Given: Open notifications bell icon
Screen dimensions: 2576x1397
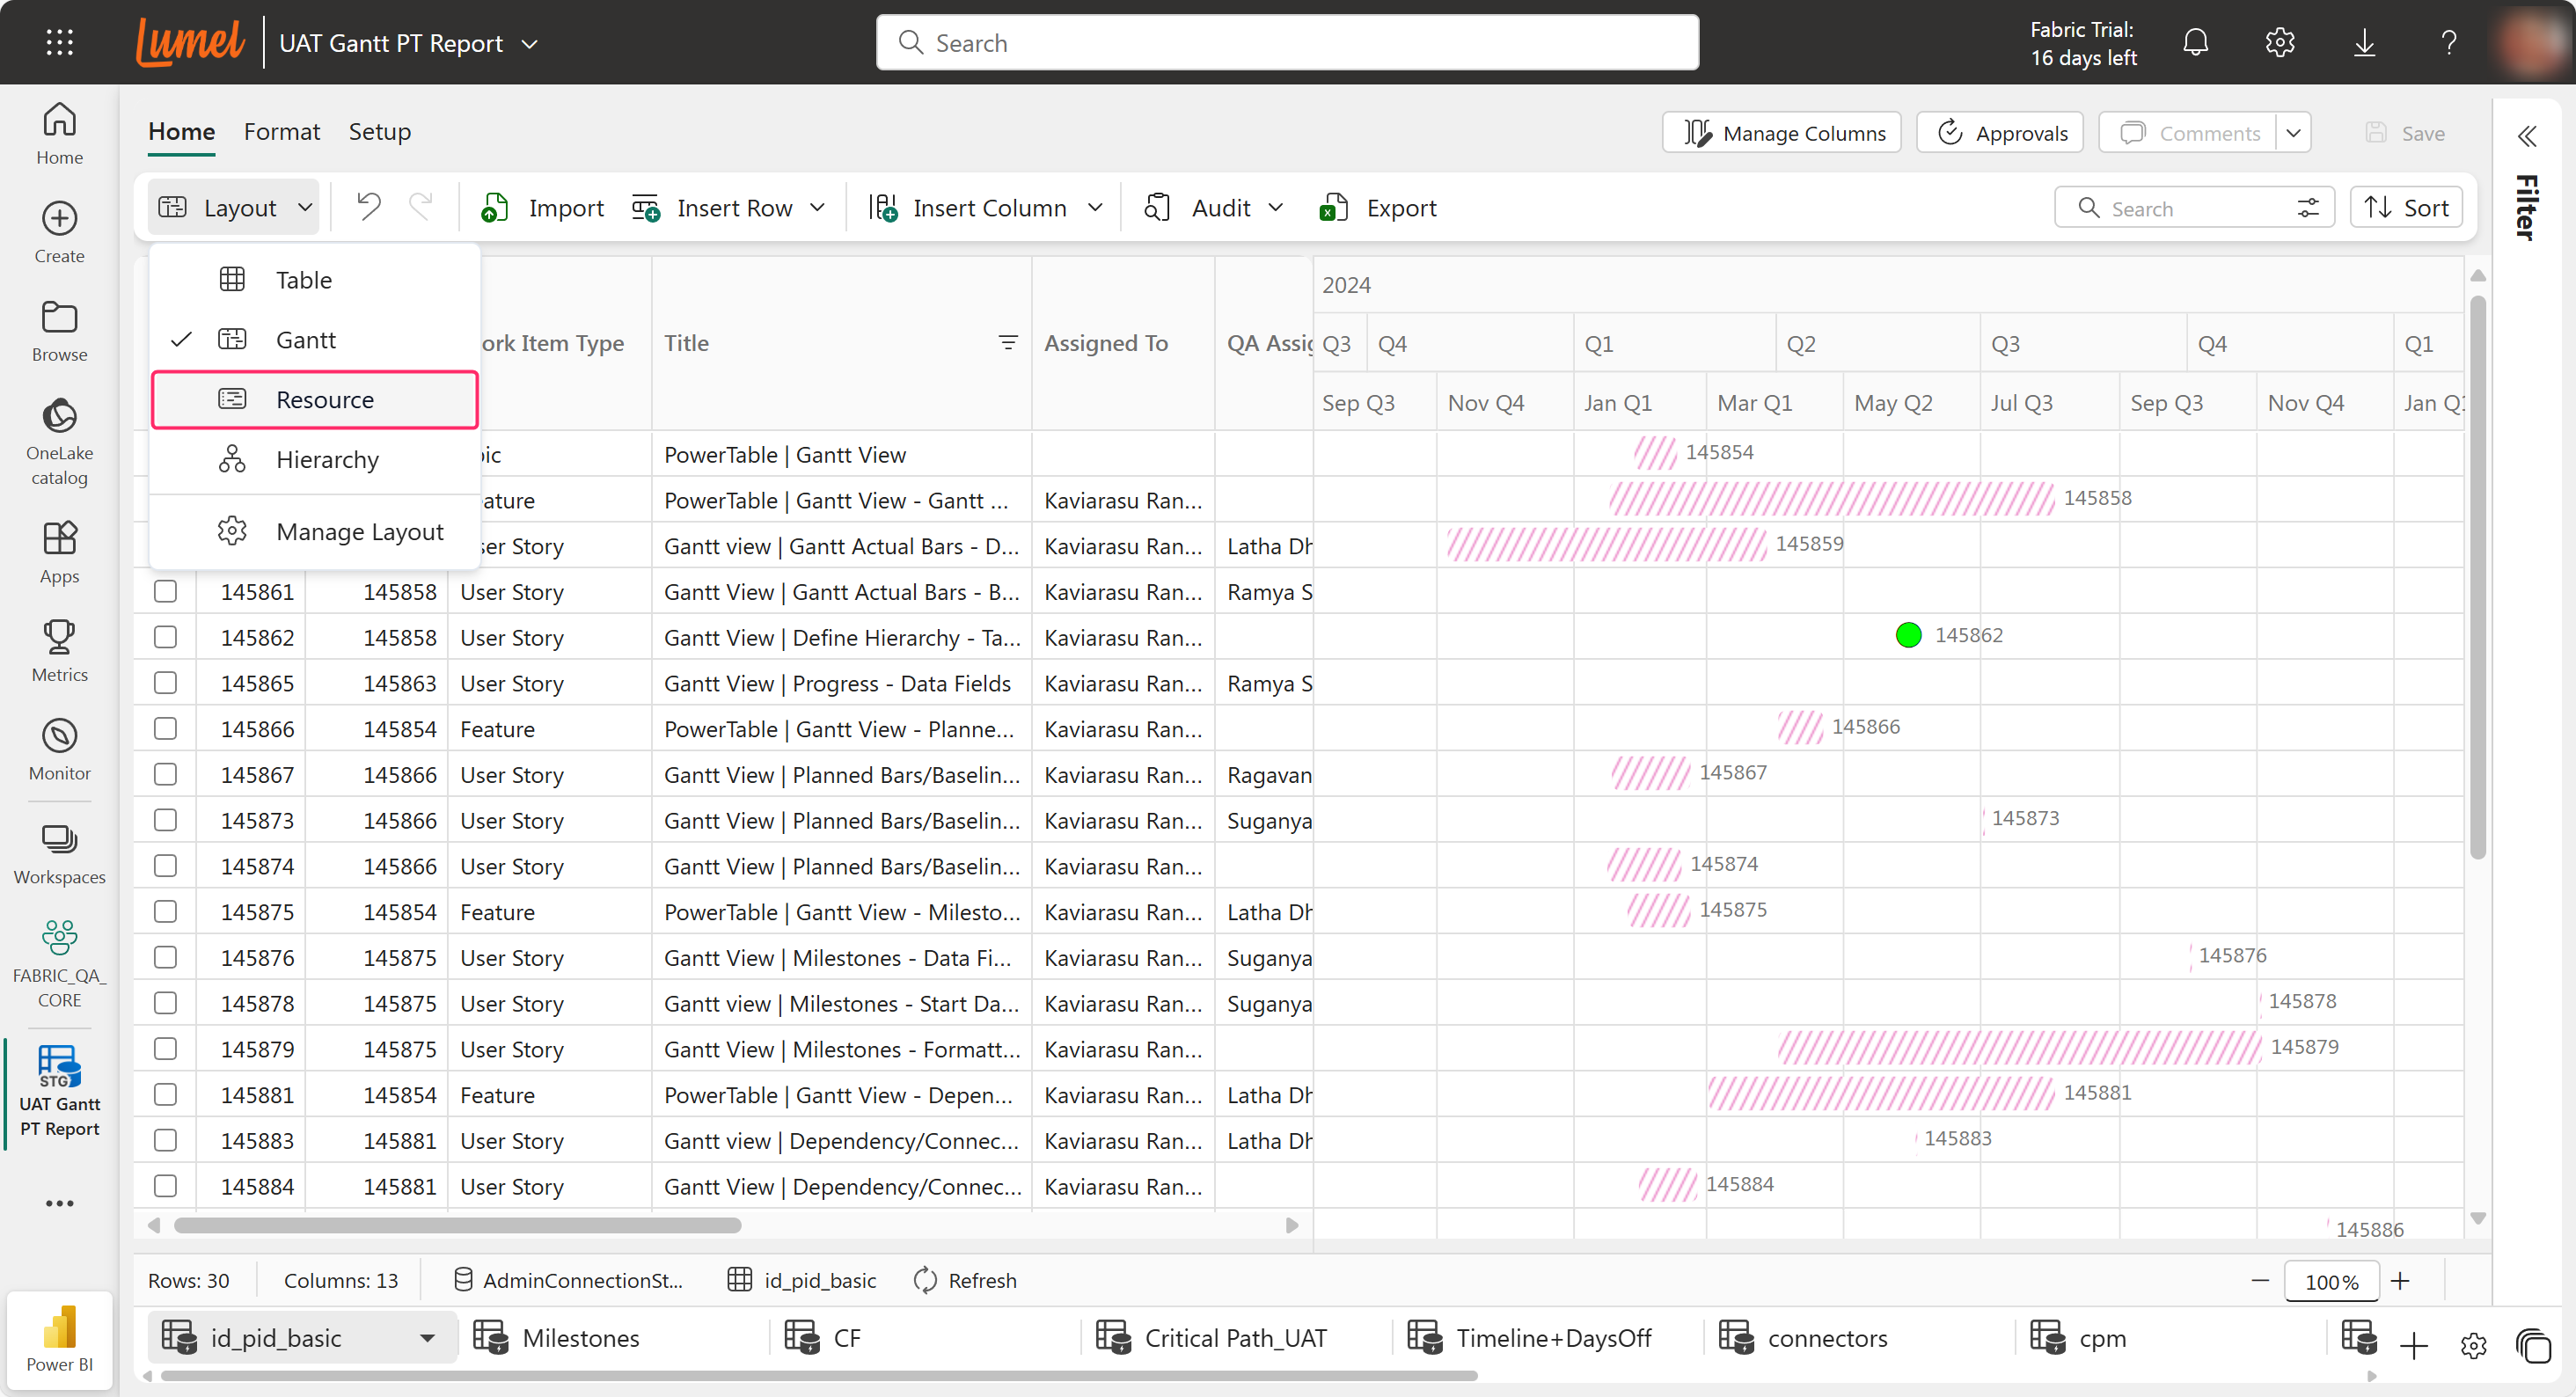Looking at the screenshot, I should (2195, 43).
